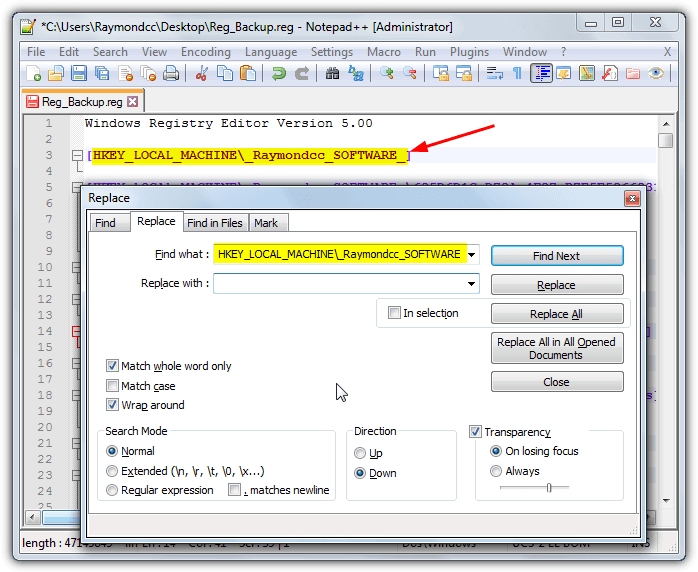
Task: Open the Encoding menu
Action: (206, 52)
